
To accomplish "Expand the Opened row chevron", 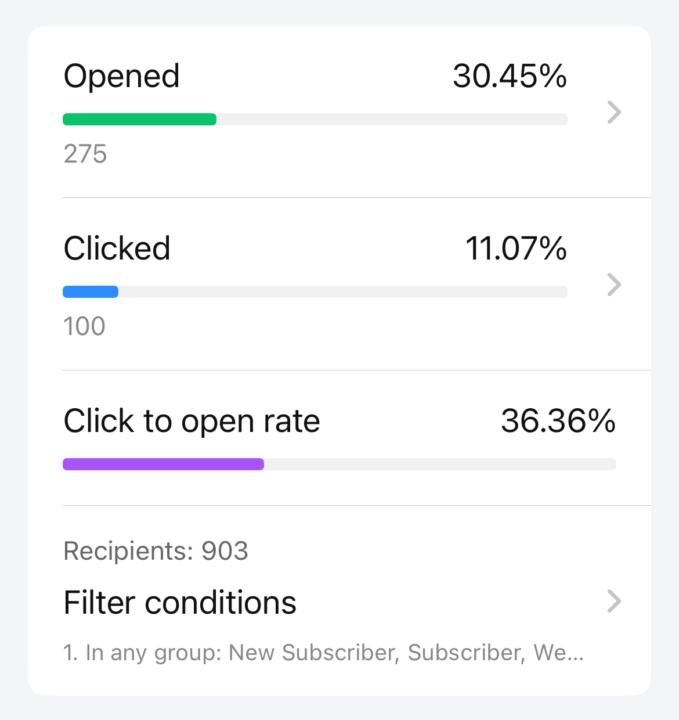I will tap(614, 113).
